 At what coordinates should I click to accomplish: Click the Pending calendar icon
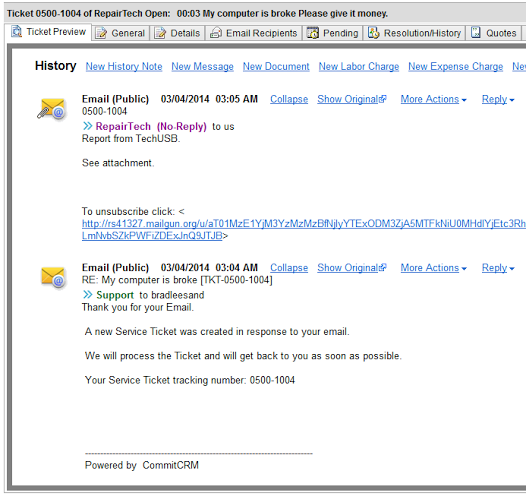pyautogui.click(x=313, y=33)
